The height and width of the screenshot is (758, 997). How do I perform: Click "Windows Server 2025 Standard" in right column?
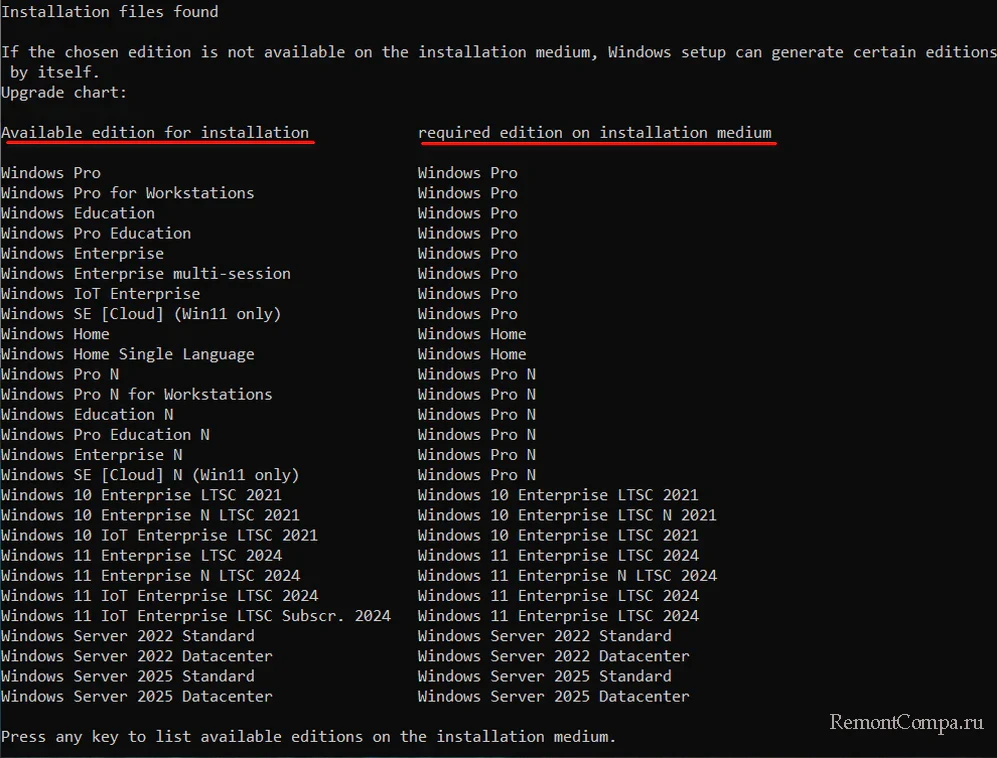click(x=544, y=676)
